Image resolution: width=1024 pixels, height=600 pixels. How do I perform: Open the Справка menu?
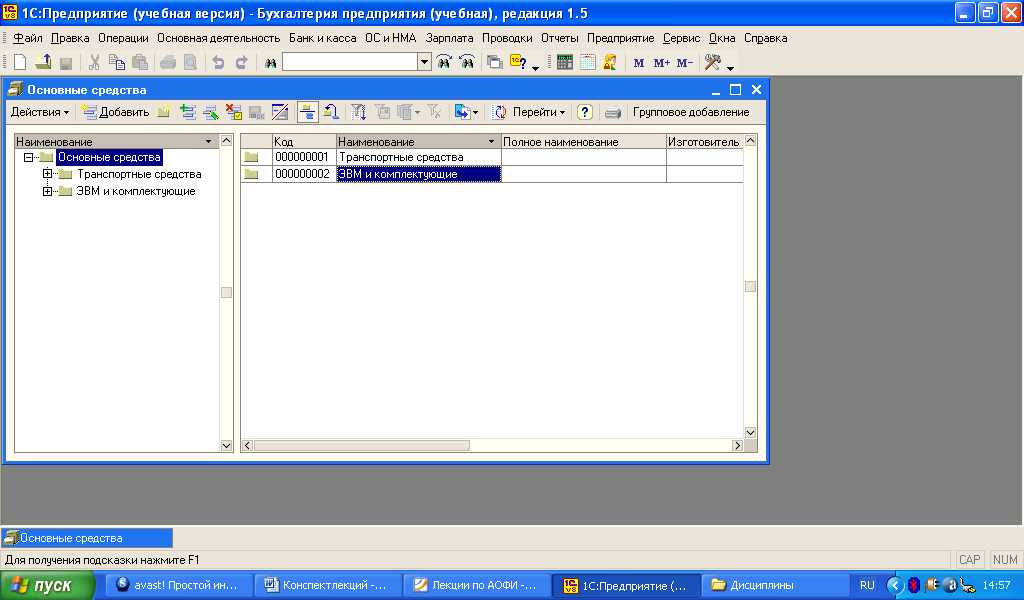pos(765,38)
